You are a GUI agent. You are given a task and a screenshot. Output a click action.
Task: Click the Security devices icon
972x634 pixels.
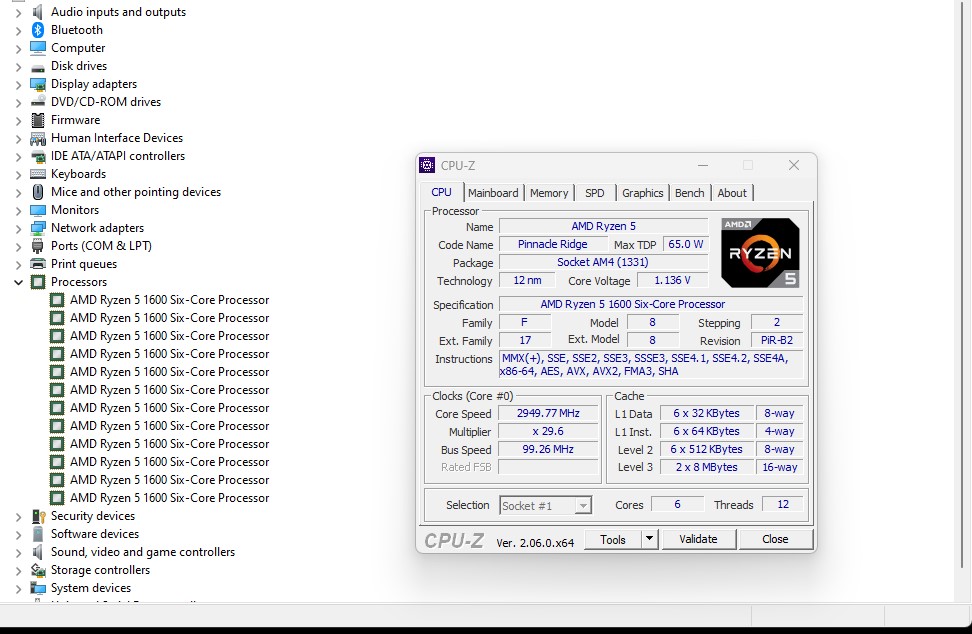pyautogui.click(x=38, y=516)
